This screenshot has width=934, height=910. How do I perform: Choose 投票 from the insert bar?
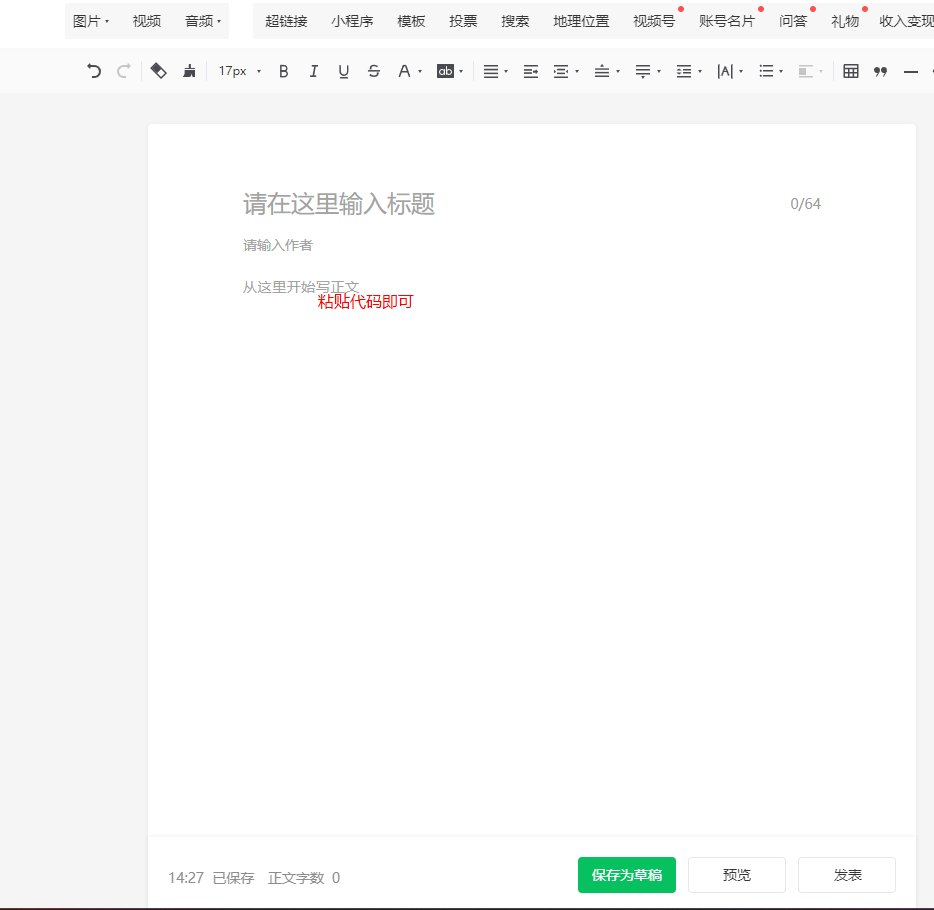[x=463, y=21]
